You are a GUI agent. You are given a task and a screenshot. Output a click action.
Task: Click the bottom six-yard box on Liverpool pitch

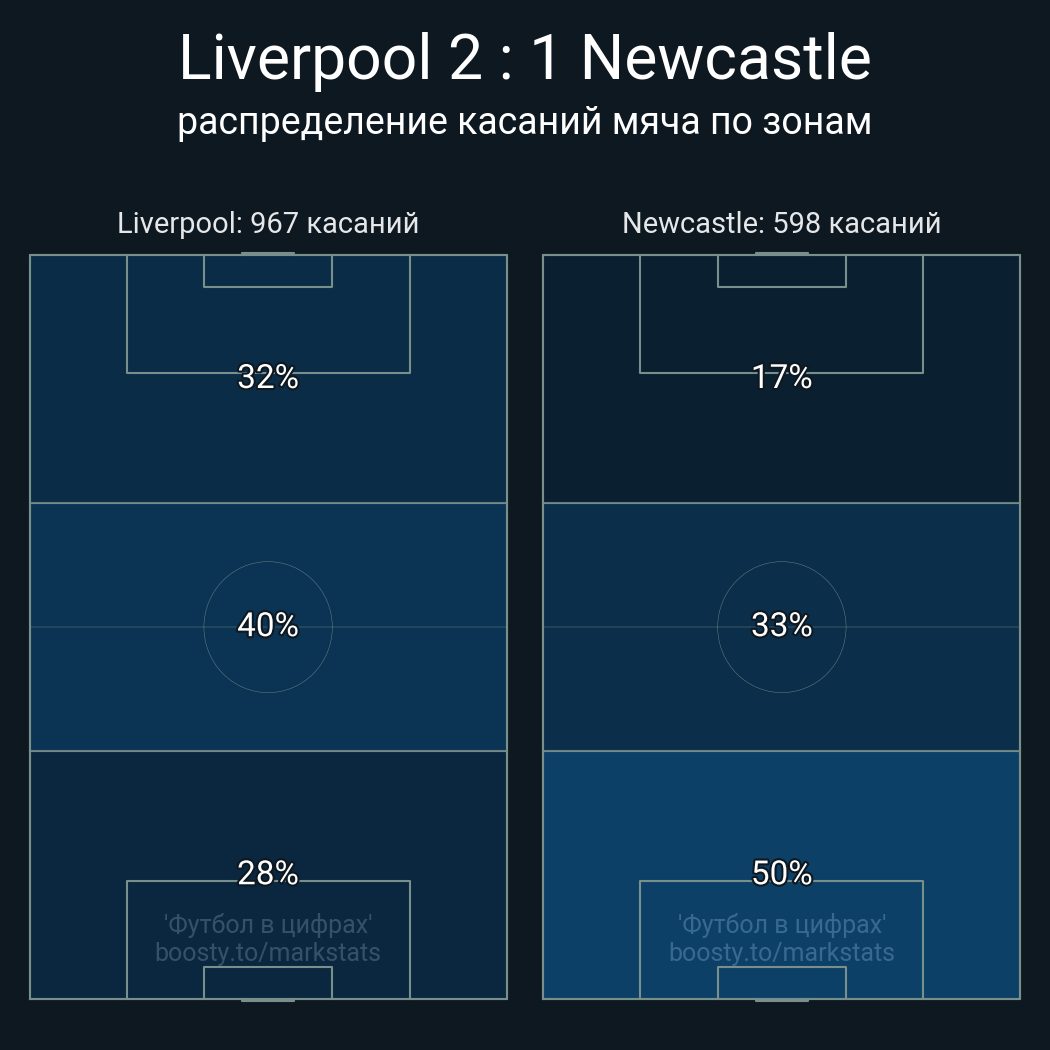point(268,982)
